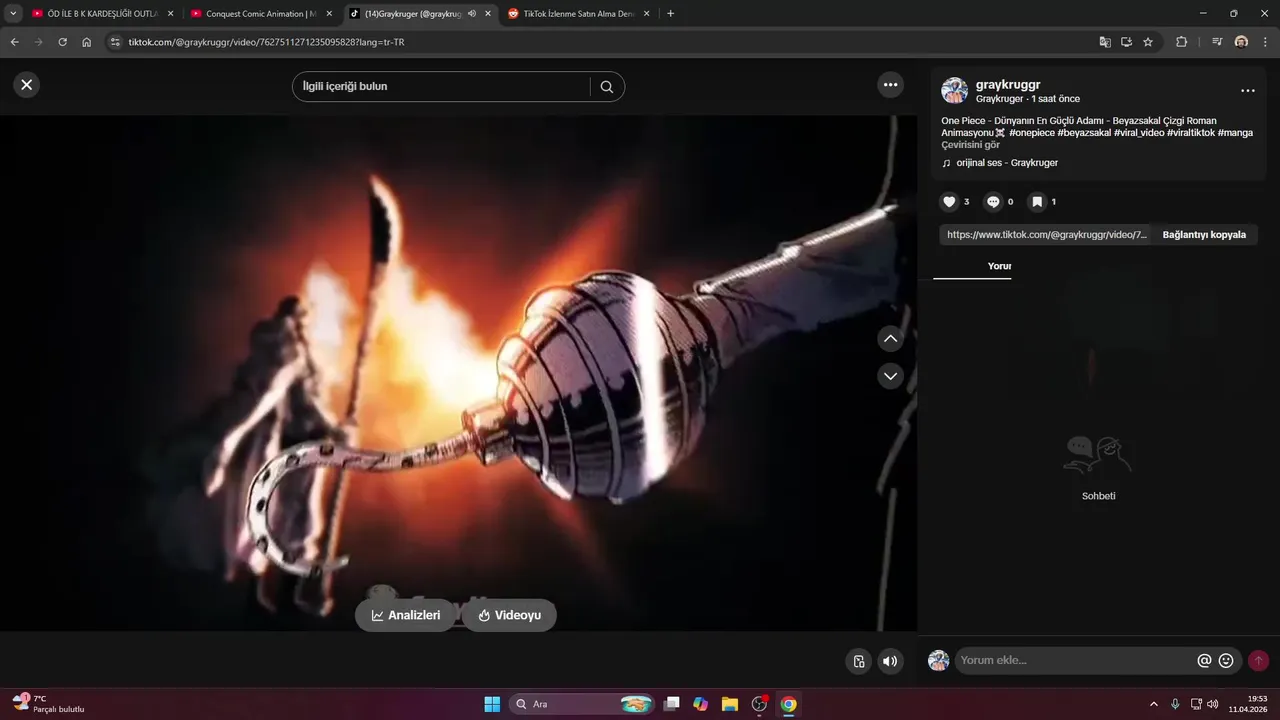1280x720 pixels.
Task: Open comments via speech bubble icon
Action: [993, 202]
